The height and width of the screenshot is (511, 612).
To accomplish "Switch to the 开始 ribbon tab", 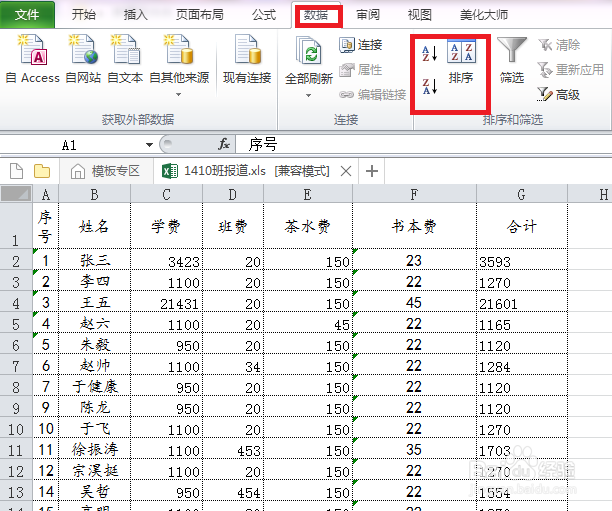I will 84,15.
